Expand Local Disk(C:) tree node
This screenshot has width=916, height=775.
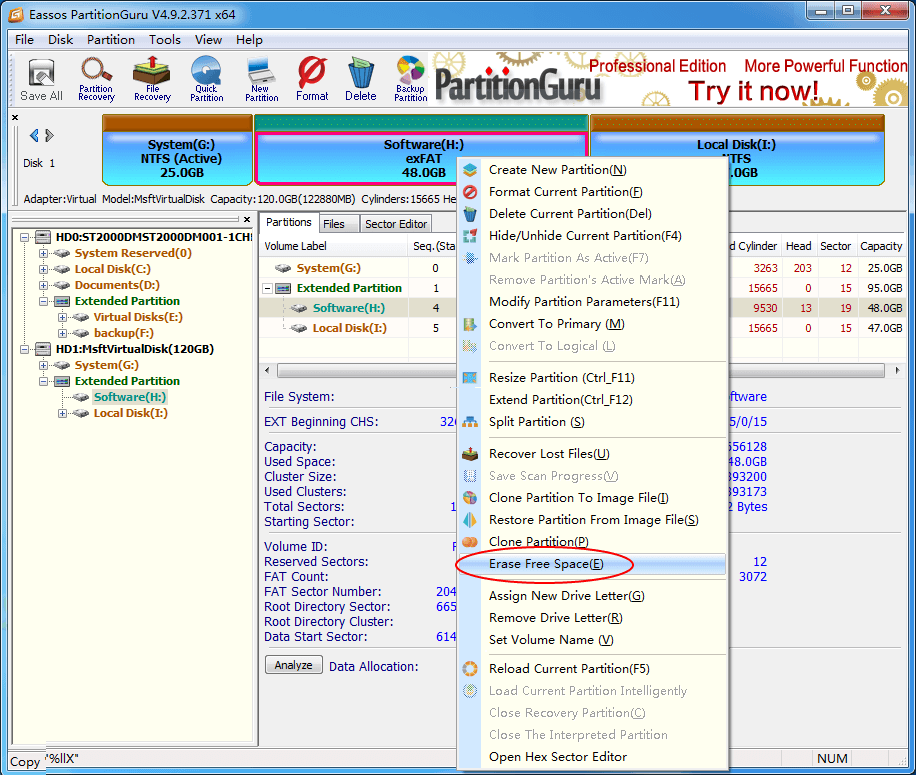click(x=43, y=269)
